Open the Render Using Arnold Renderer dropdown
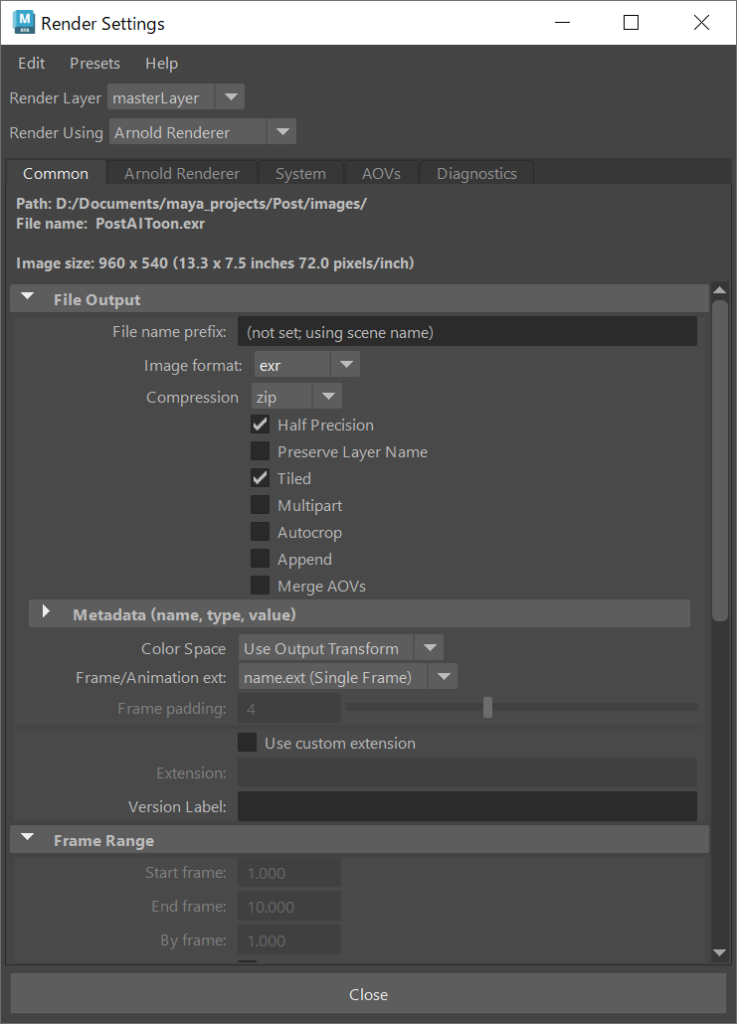 point(202,132)
